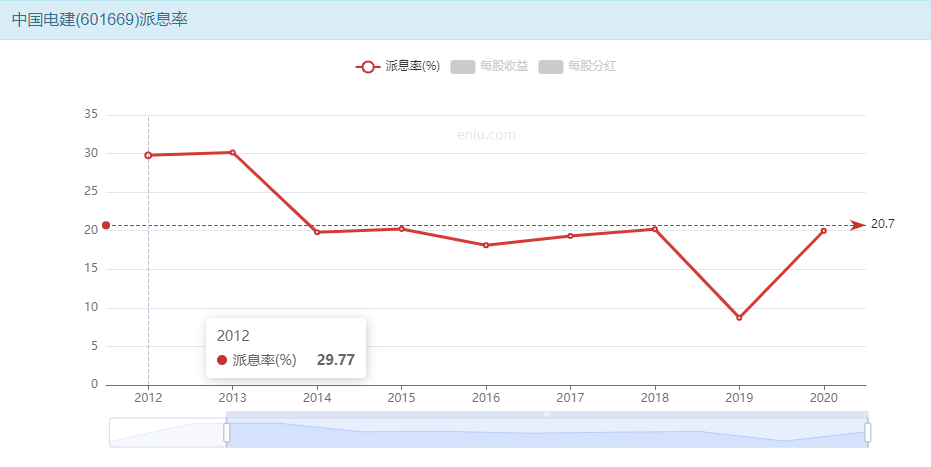This screenshot has width=931, height=467.
Task: Click the 2014 x-axis label
Action: 317,398
